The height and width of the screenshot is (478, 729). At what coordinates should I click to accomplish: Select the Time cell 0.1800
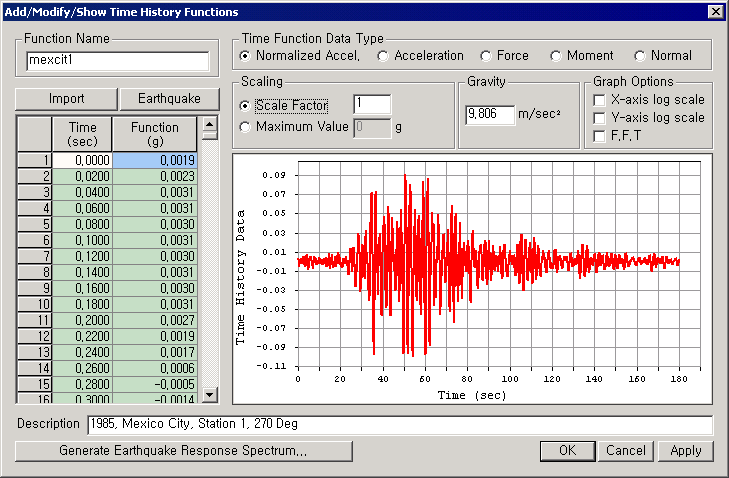click(82, 305)
